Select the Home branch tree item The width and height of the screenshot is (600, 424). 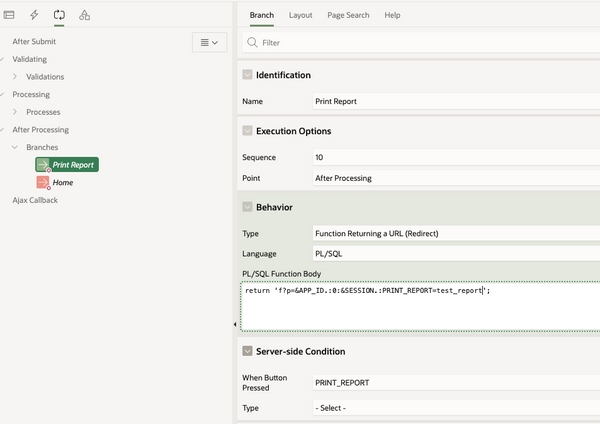pos(63,183)
